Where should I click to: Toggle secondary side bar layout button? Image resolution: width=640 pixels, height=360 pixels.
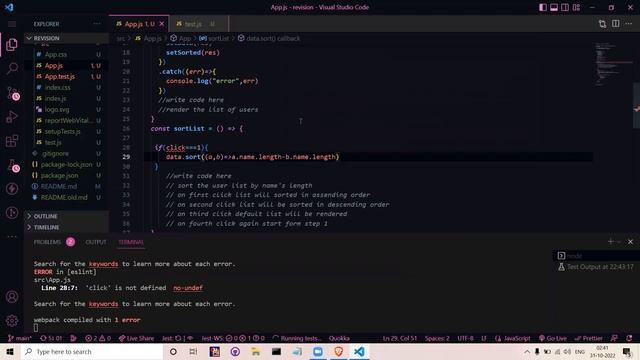(x=565, y=7)
